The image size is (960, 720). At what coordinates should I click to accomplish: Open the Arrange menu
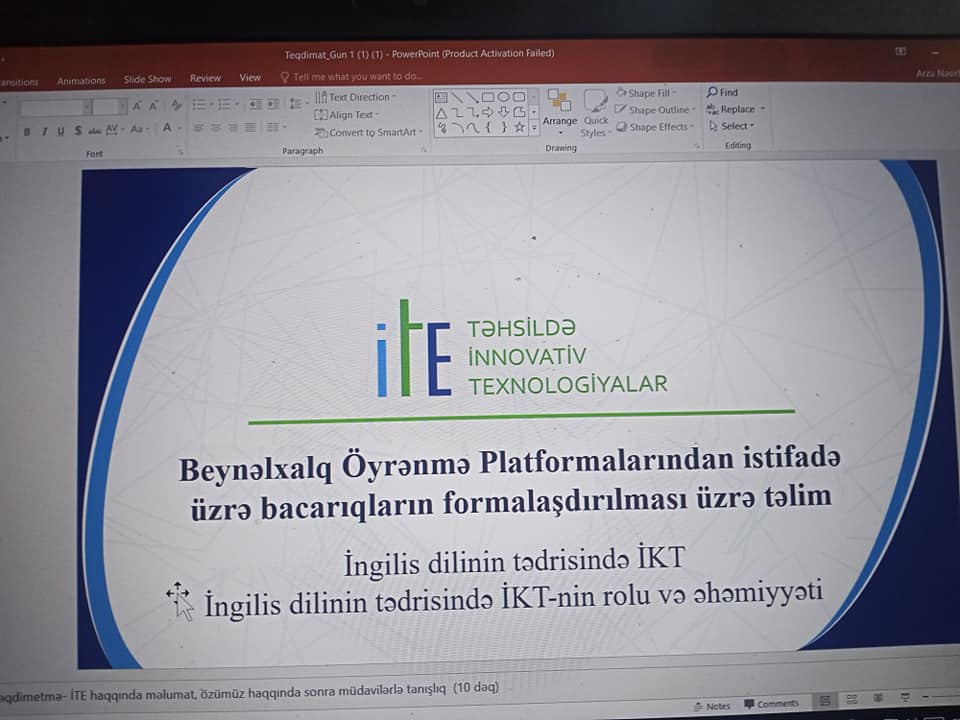click(560, 111)
